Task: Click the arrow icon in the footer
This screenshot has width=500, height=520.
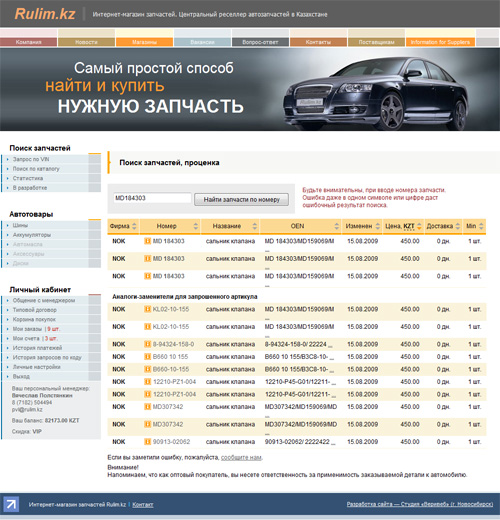Action: point(11,504)
